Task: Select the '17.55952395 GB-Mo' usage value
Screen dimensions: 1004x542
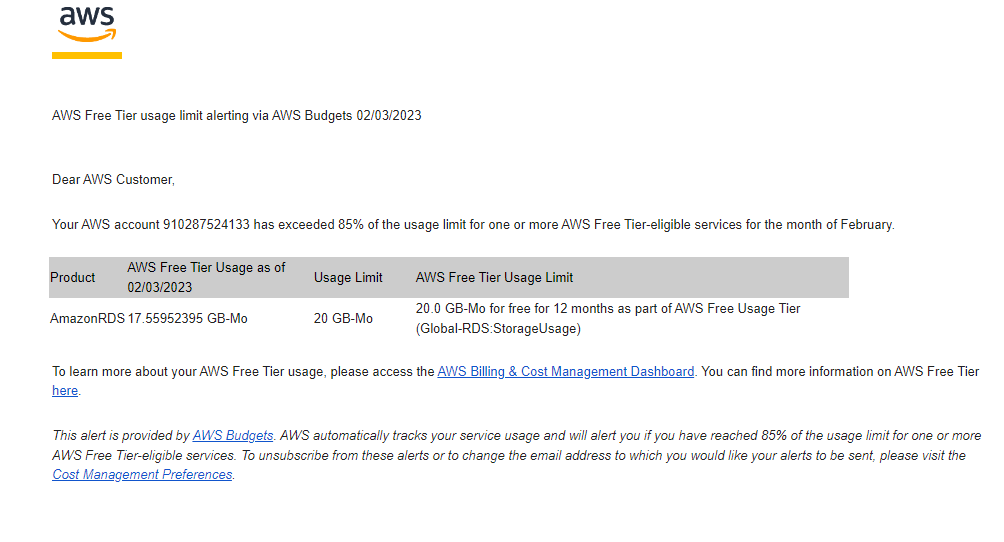Action: point(187,318)
